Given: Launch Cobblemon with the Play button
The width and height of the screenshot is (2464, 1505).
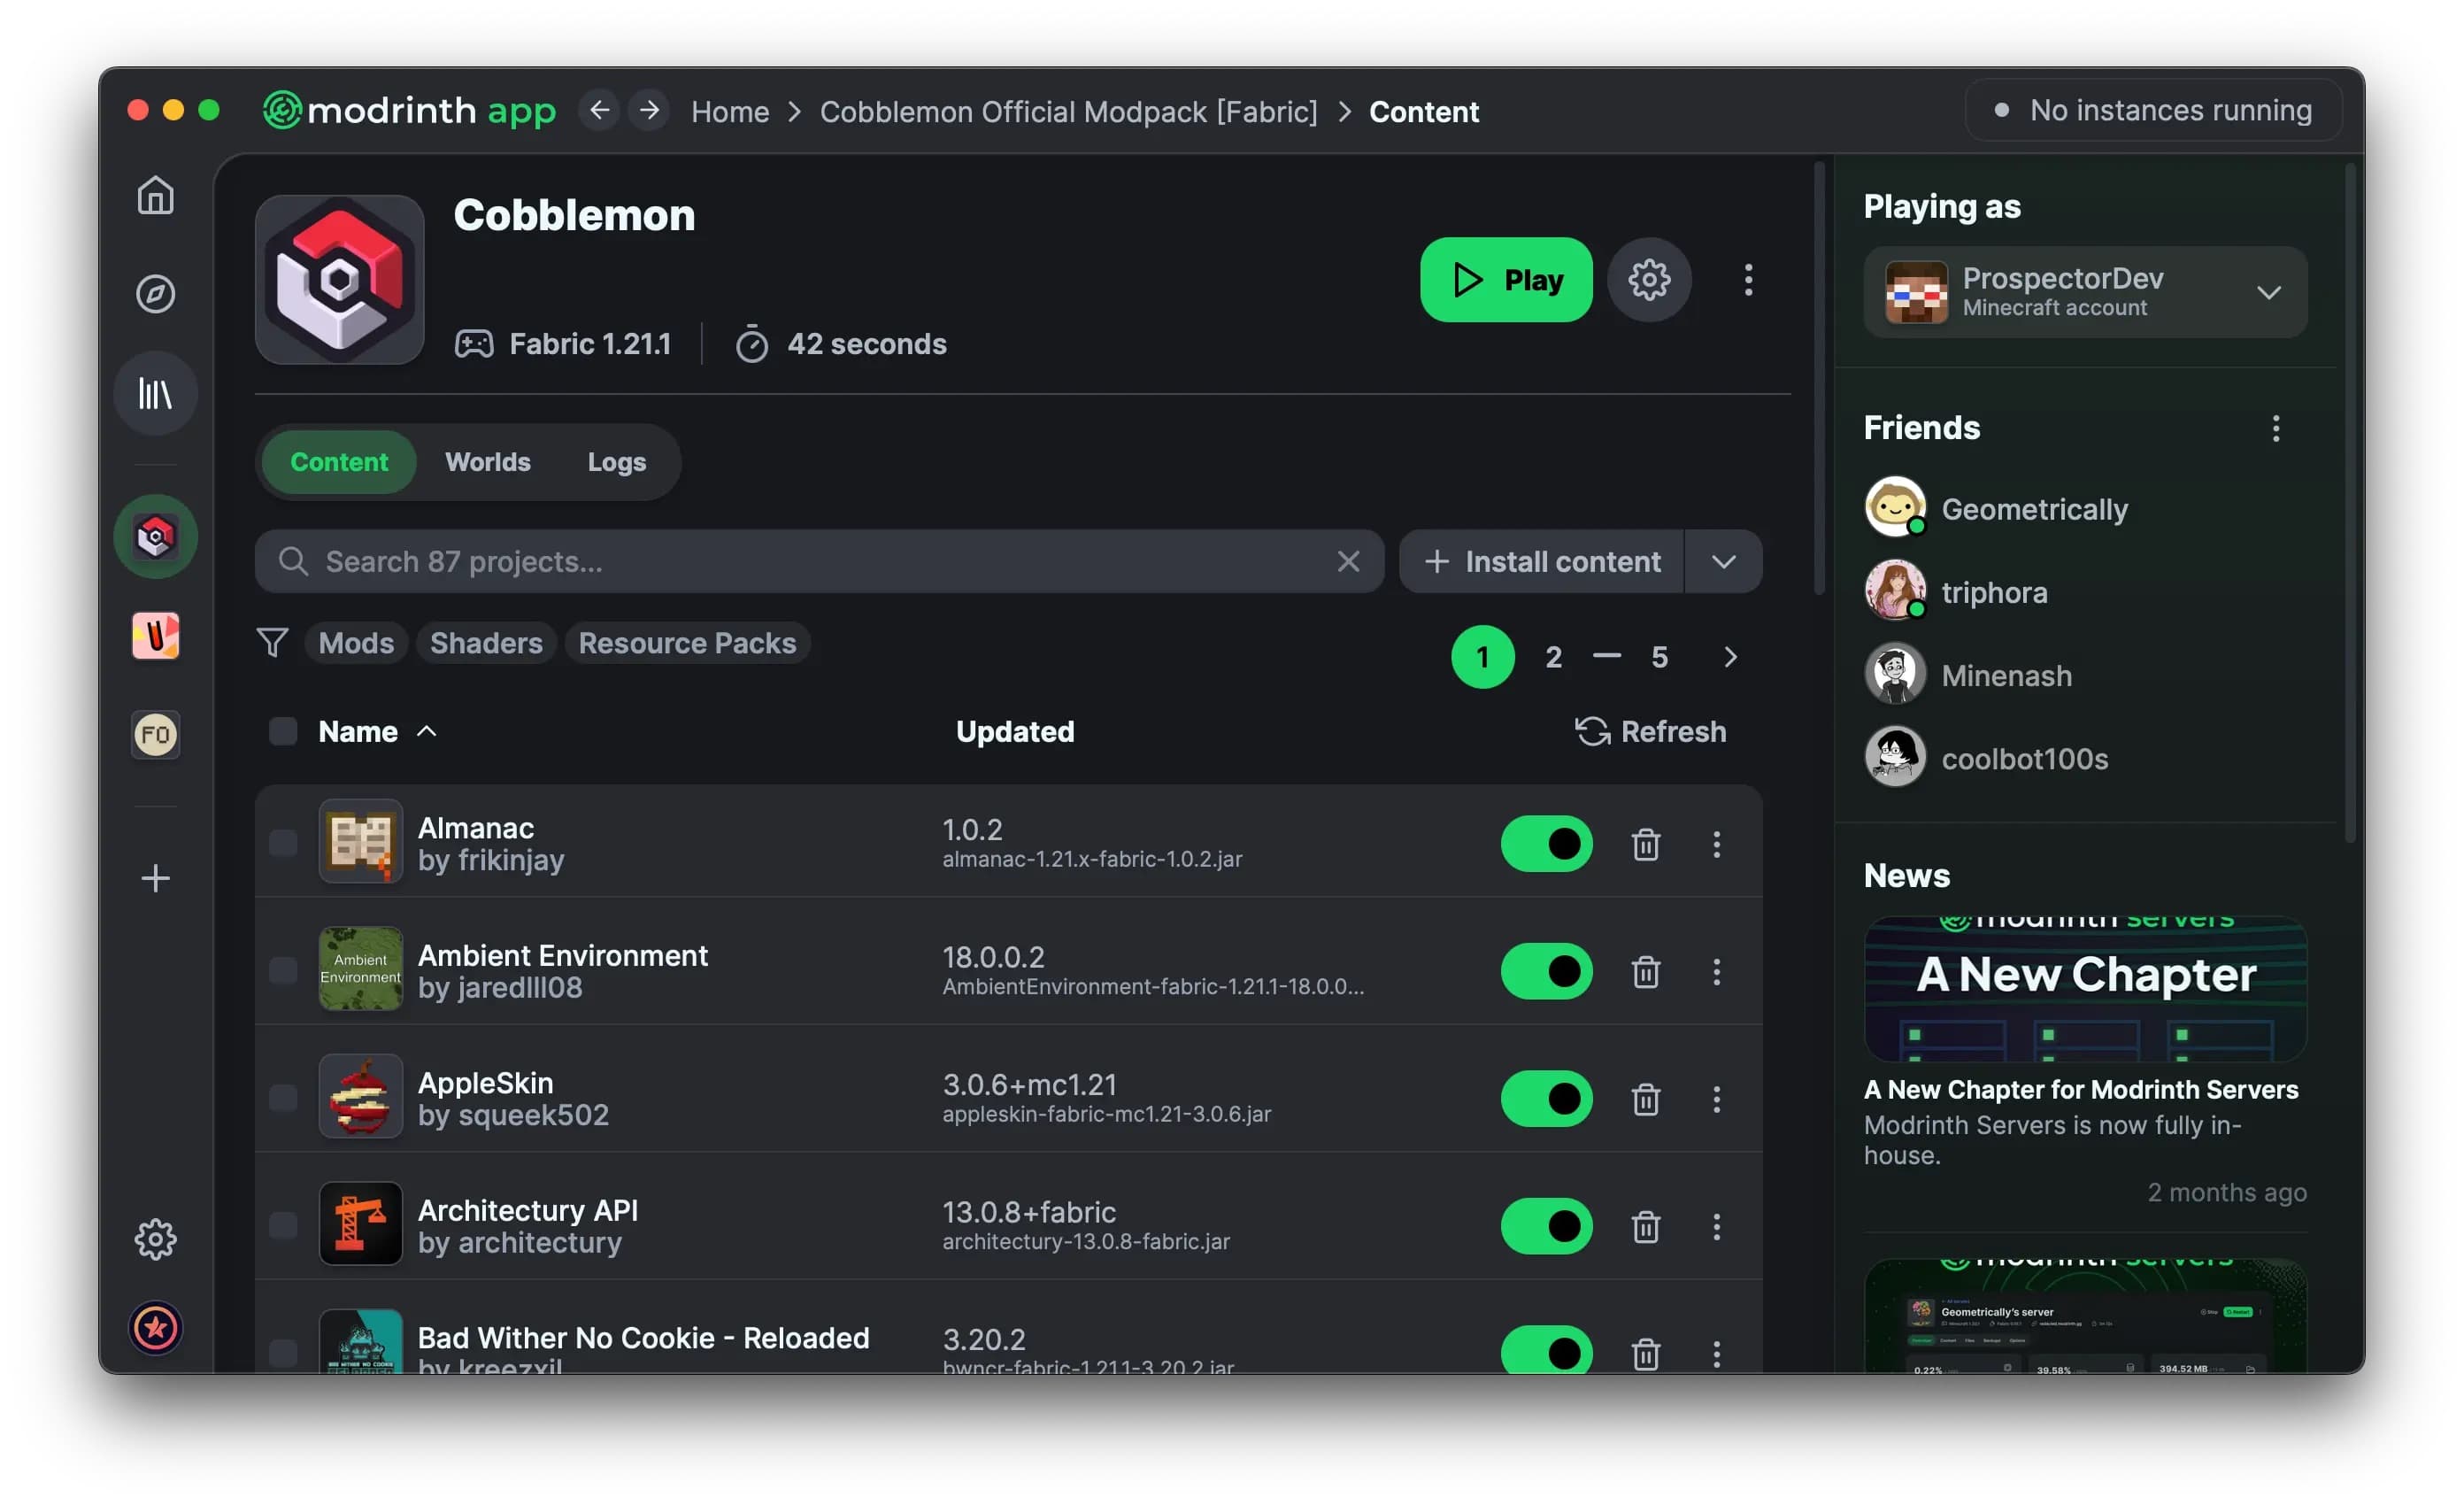Looking at the screenshot, I should [1507, 280].
